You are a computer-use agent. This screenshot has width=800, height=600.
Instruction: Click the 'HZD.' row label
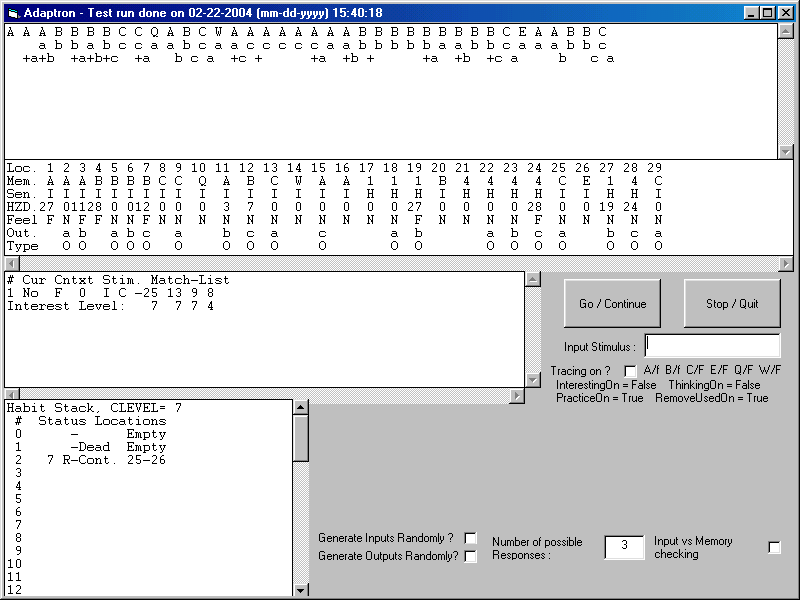(21, 207)
